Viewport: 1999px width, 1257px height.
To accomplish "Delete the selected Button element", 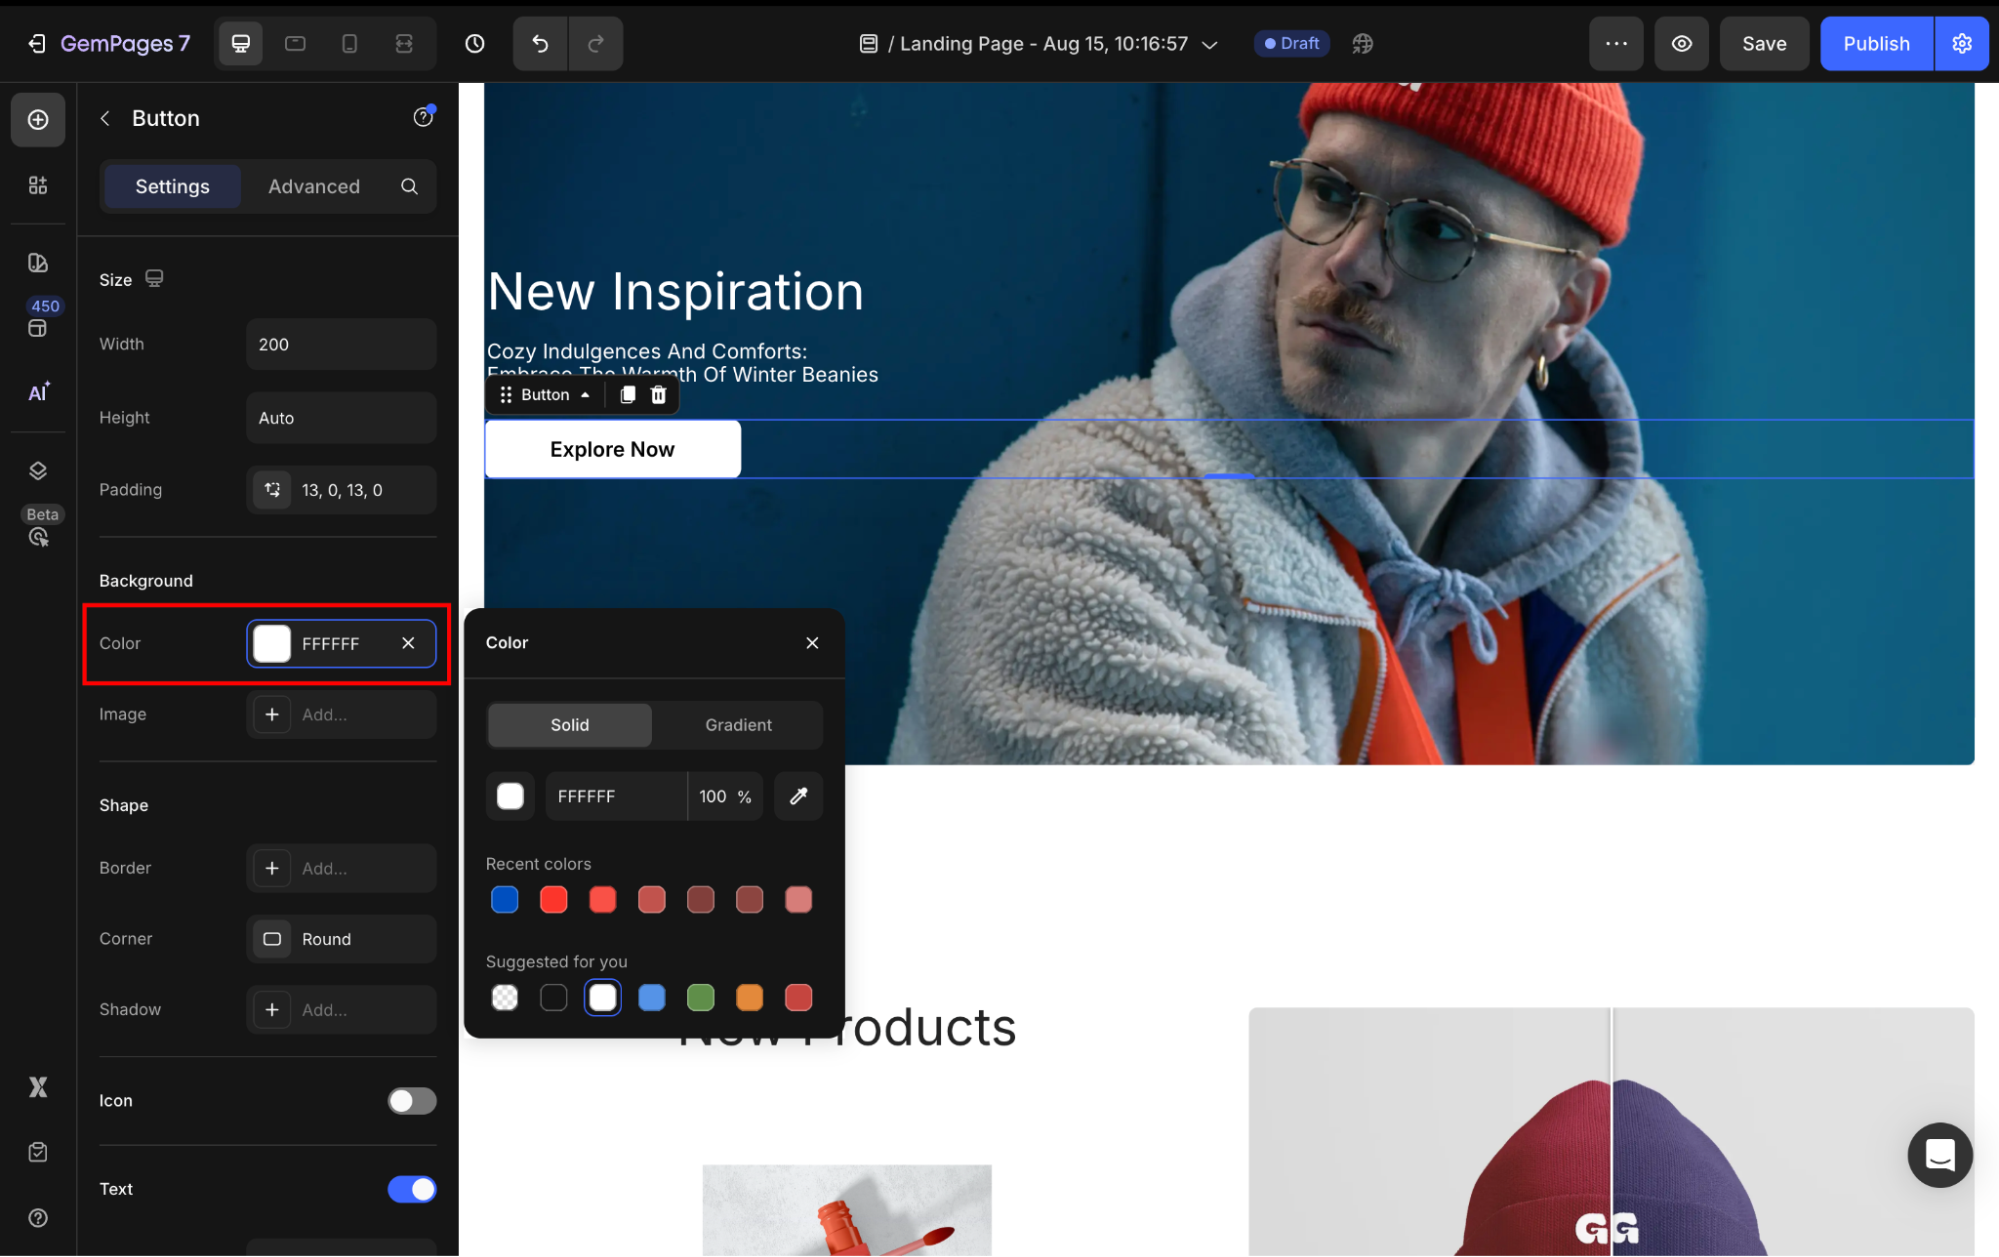I will (659, 395).
